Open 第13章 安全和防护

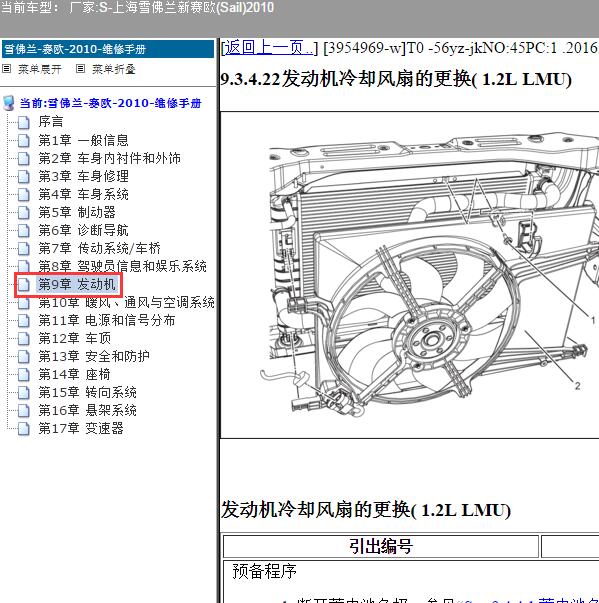pyautogui.click(x=94, y=356)
